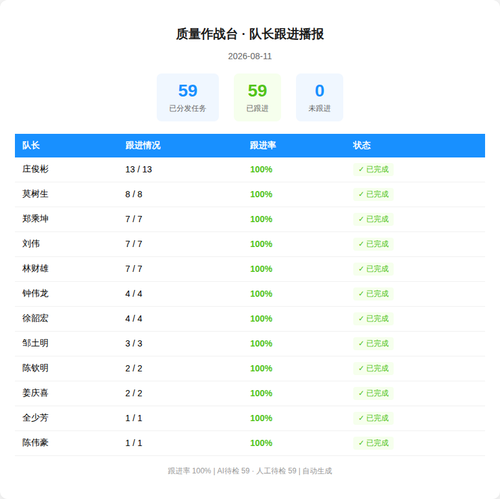Select the 跟进情况 column header

(143, 145)
